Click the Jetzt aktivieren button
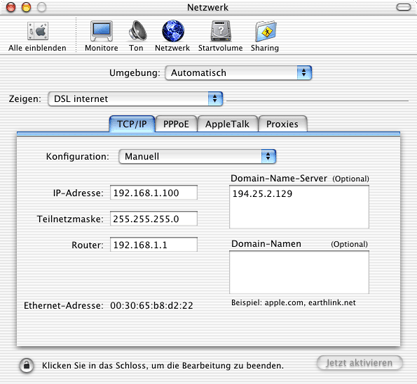This screenshot has width=417, height=384. coord(359,363)
